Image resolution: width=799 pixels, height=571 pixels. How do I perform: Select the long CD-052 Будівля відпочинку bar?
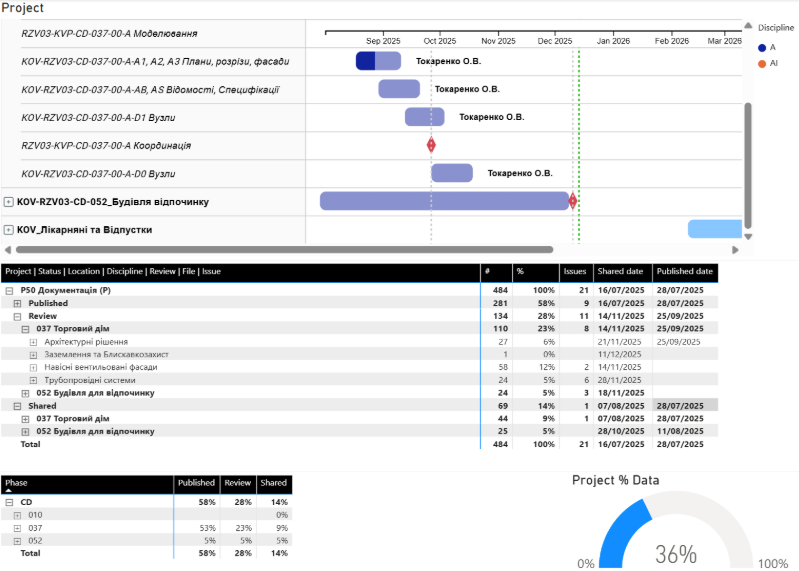(x=444, y=201)
